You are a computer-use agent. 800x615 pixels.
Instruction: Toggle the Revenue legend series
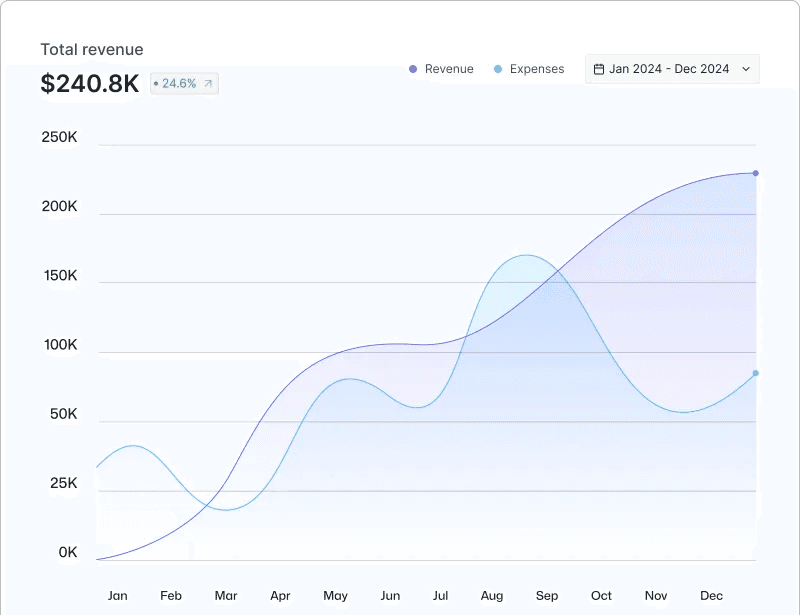(441, 69)
